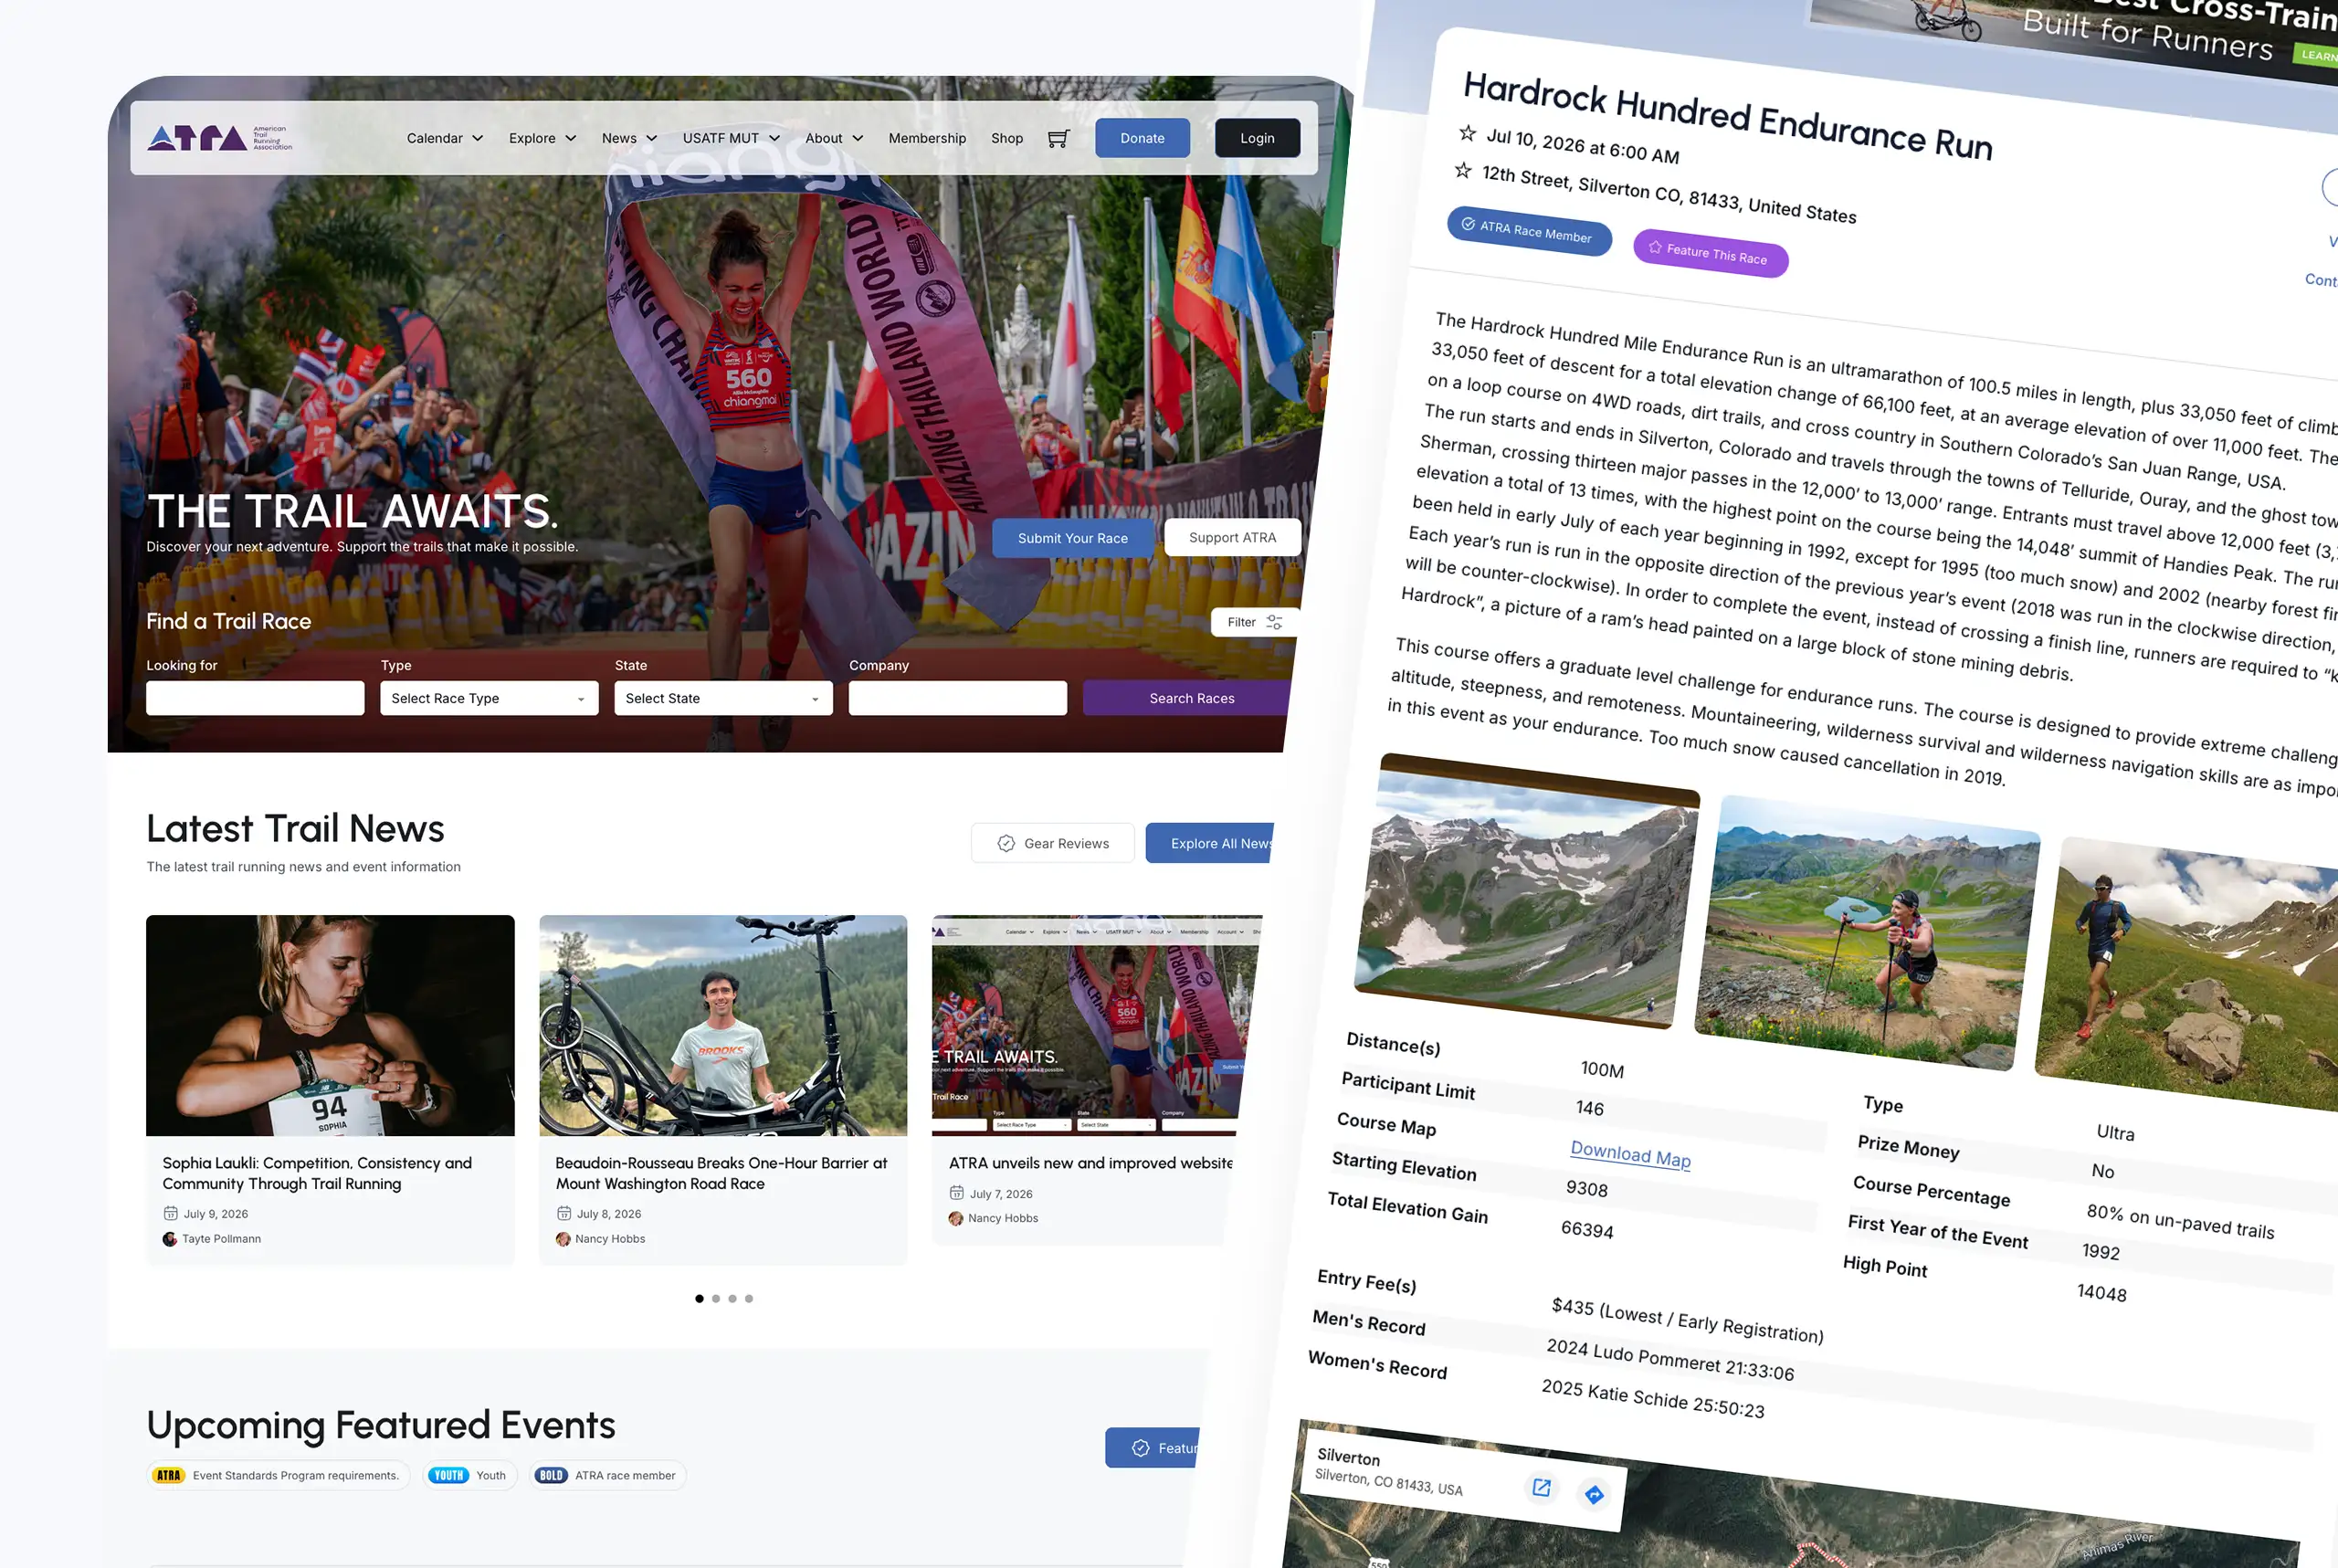Click the Nancy Hobbs avatar under website article
Screen dimensions: 2338x1568
click(x=956, y=1218)
